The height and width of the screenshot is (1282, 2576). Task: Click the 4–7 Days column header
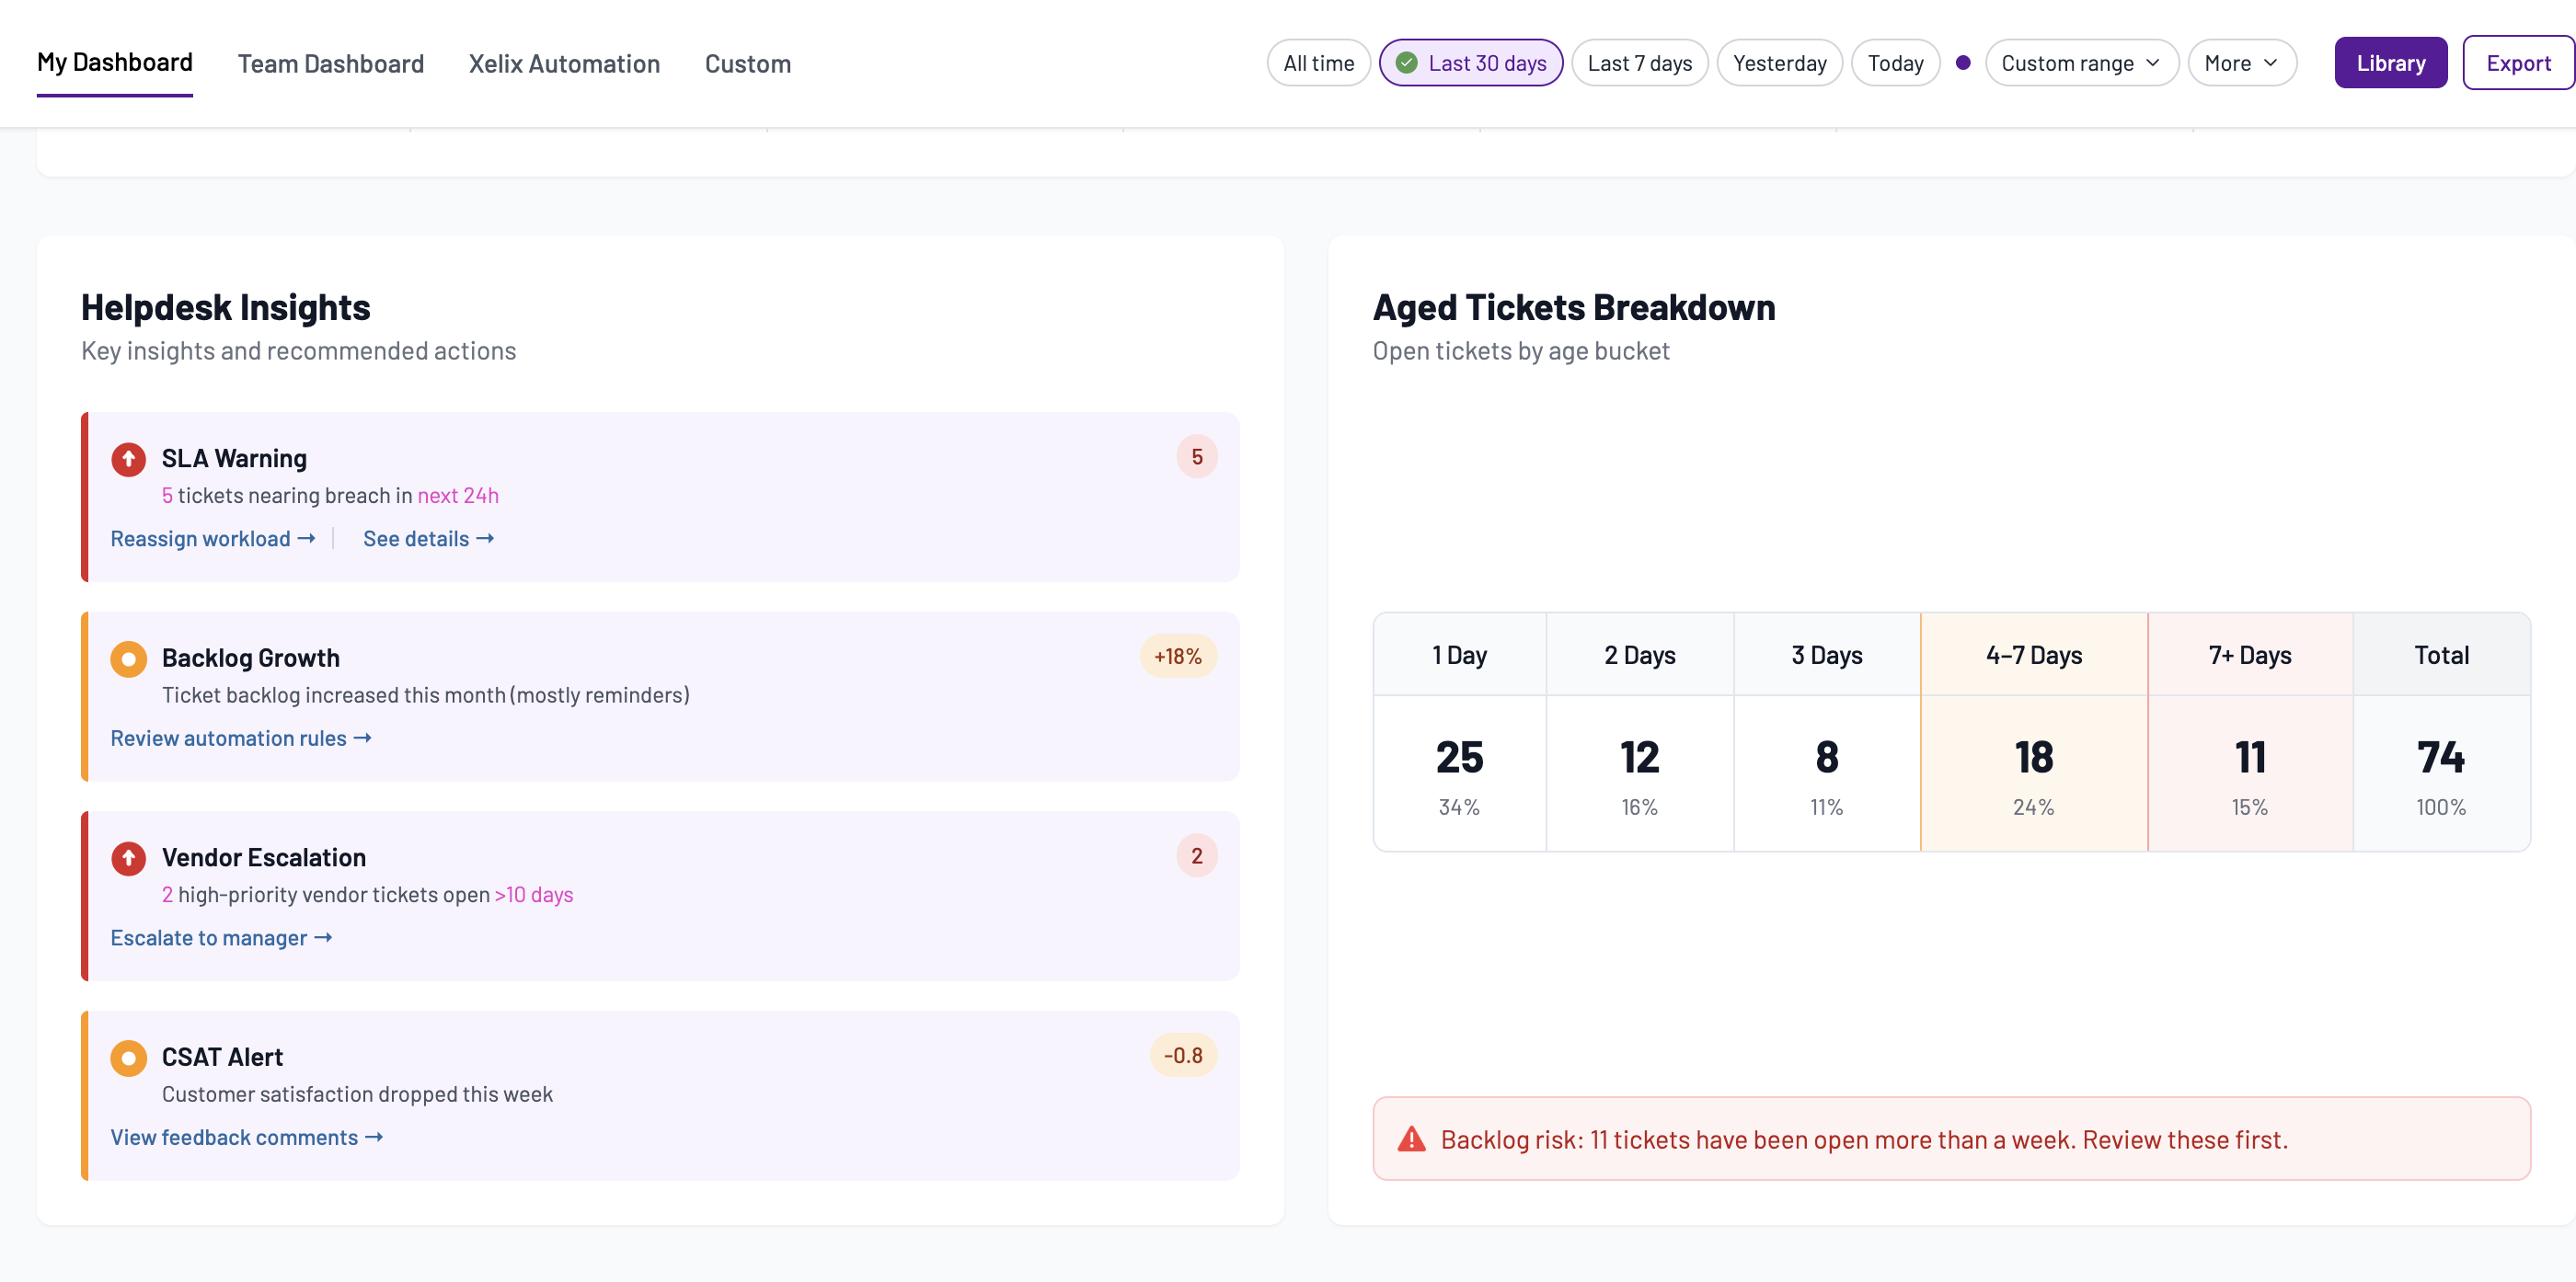click(2034, 655)
